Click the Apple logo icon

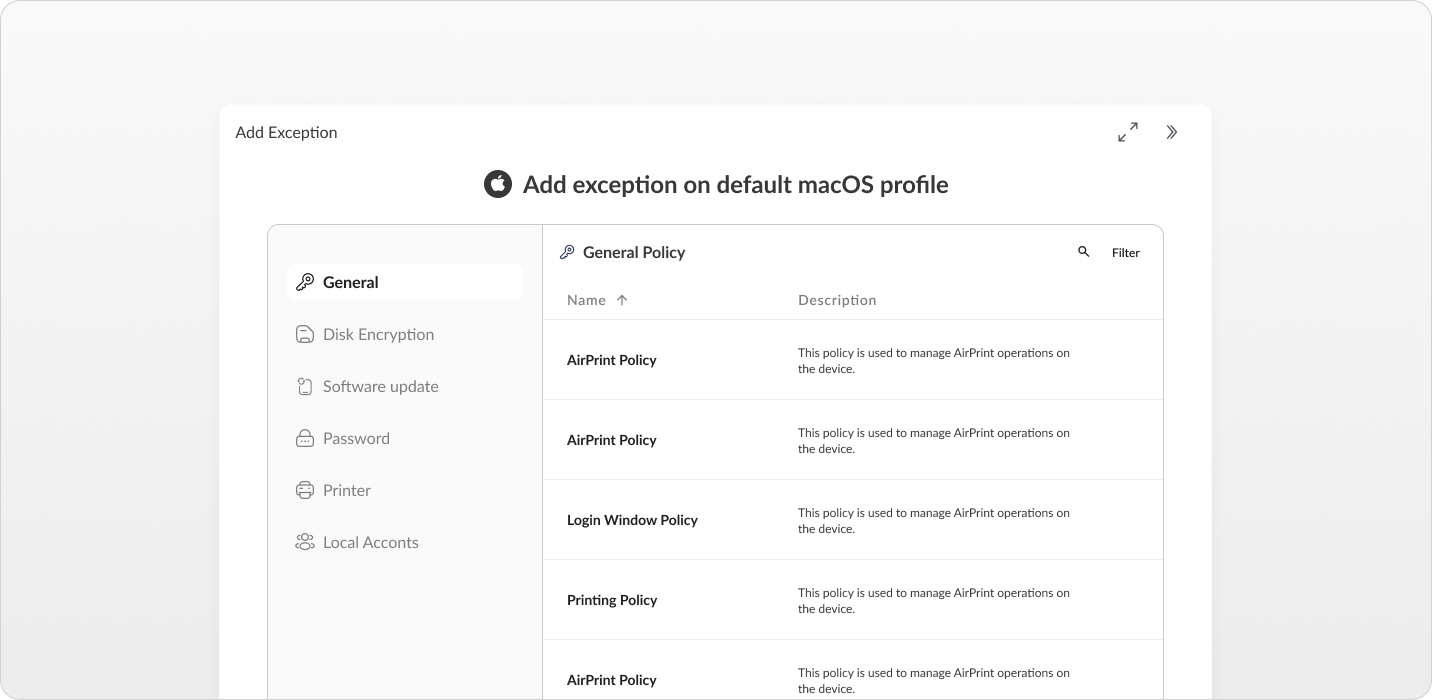498,184
